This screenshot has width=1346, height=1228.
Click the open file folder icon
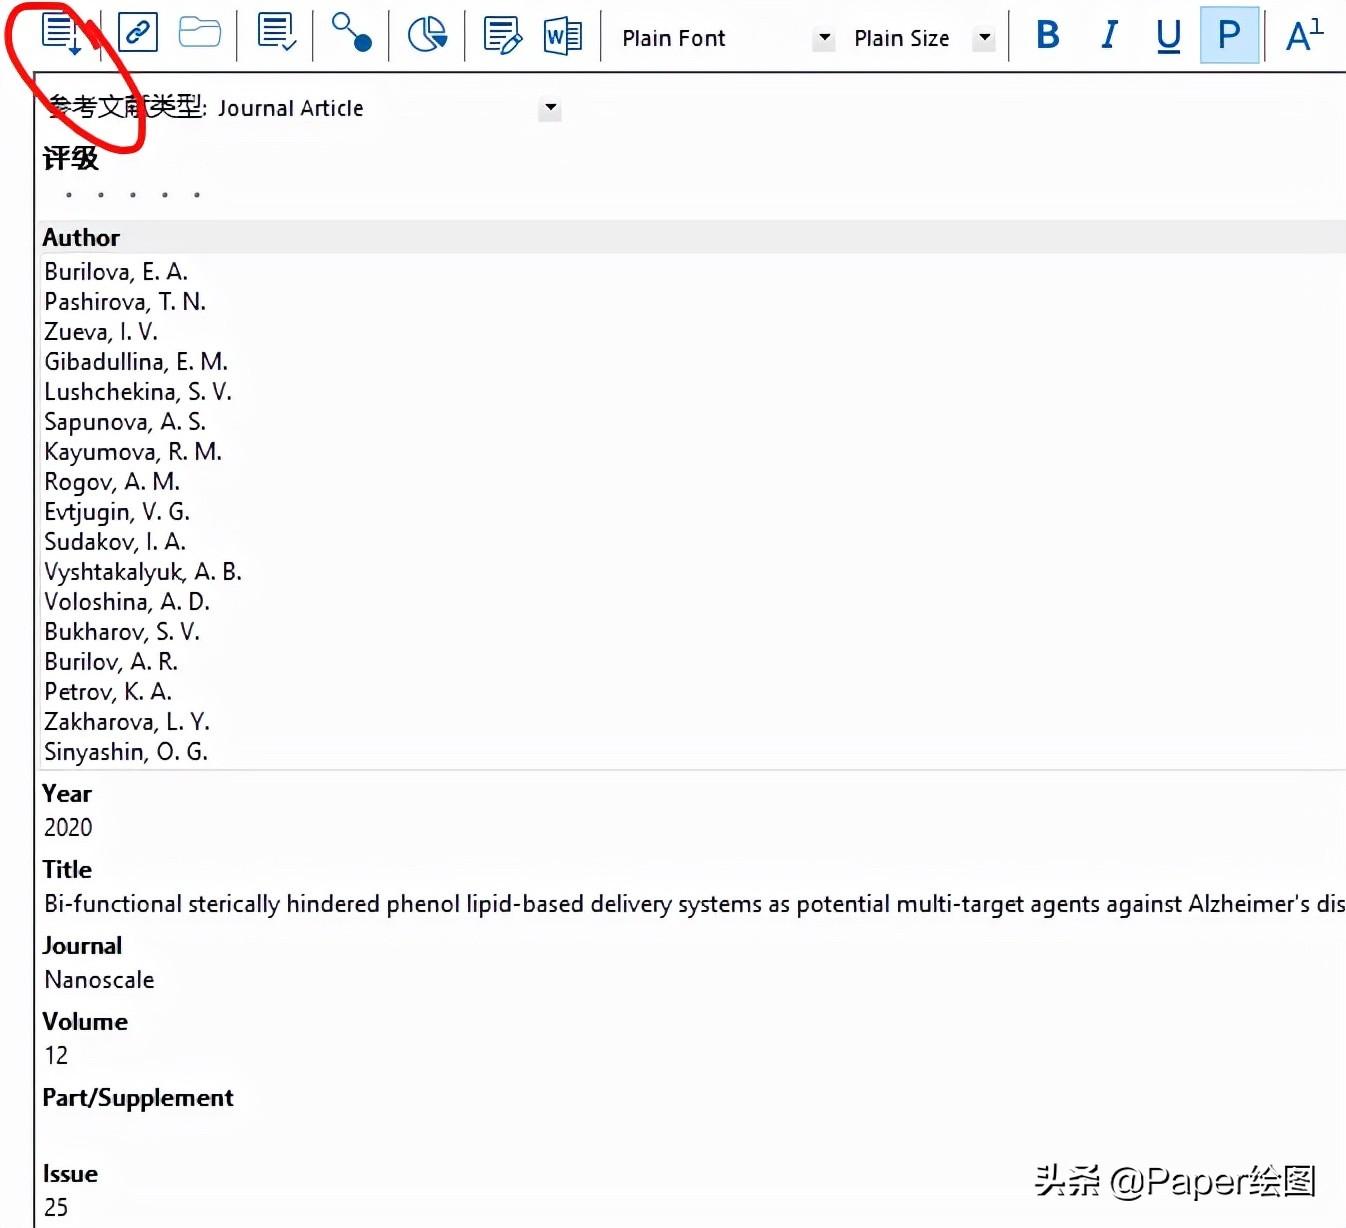point(200,33)
